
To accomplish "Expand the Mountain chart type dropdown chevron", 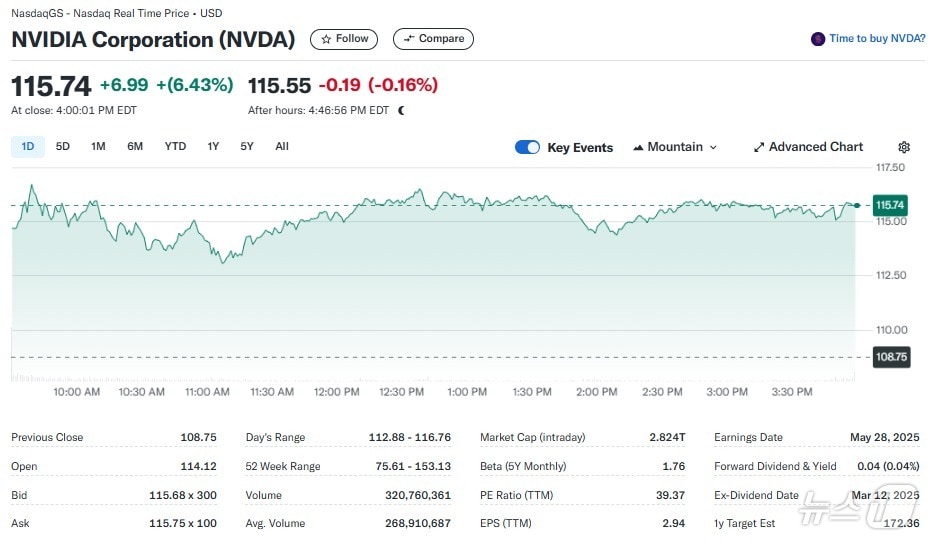I will point(713,147).
